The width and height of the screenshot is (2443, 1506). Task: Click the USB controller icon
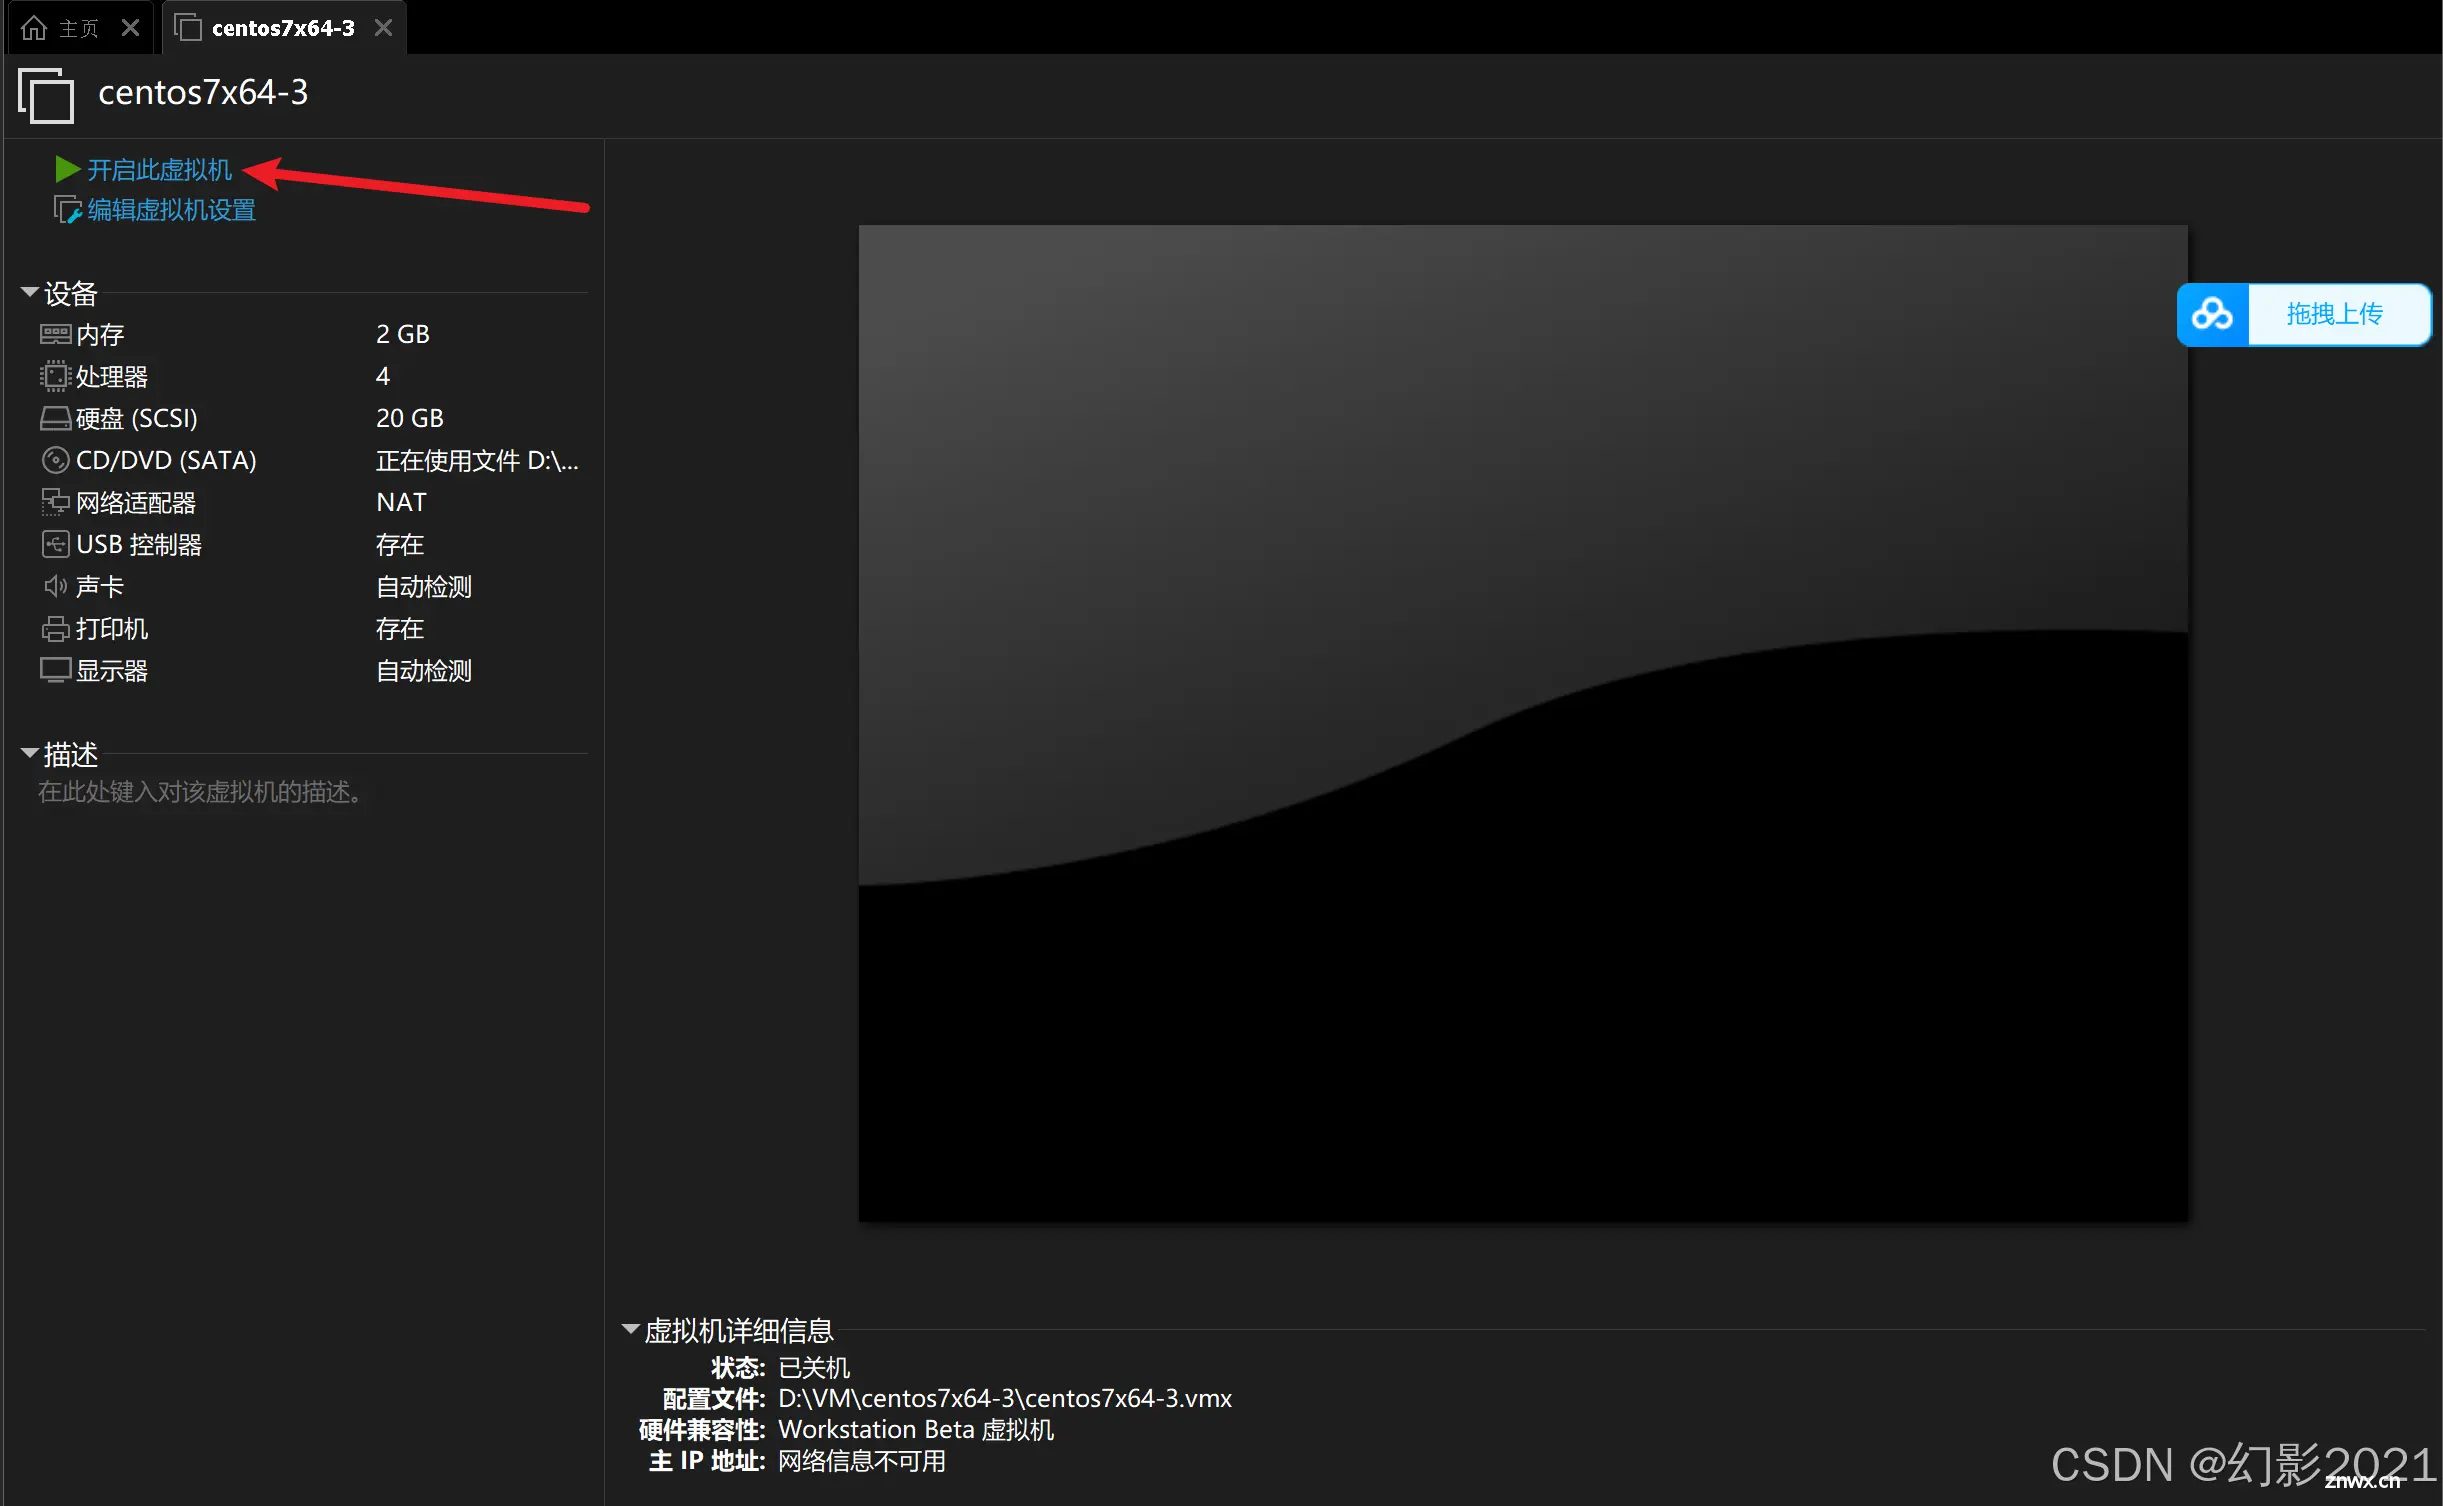tap(55, 544)
